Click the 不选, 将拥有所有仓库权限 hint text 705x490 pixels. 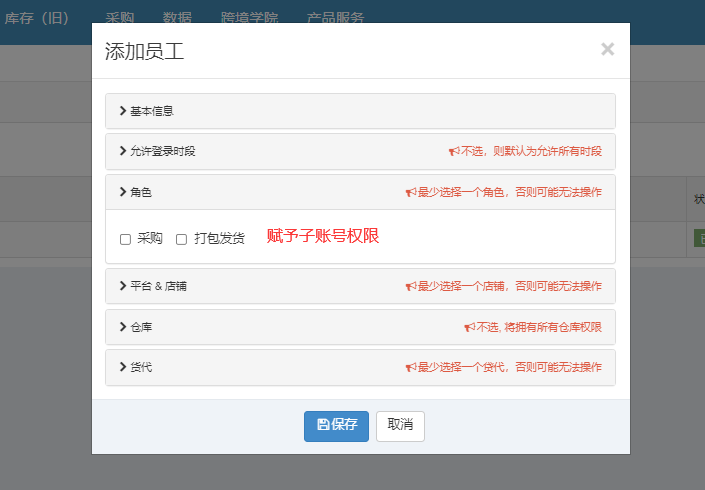539,327
